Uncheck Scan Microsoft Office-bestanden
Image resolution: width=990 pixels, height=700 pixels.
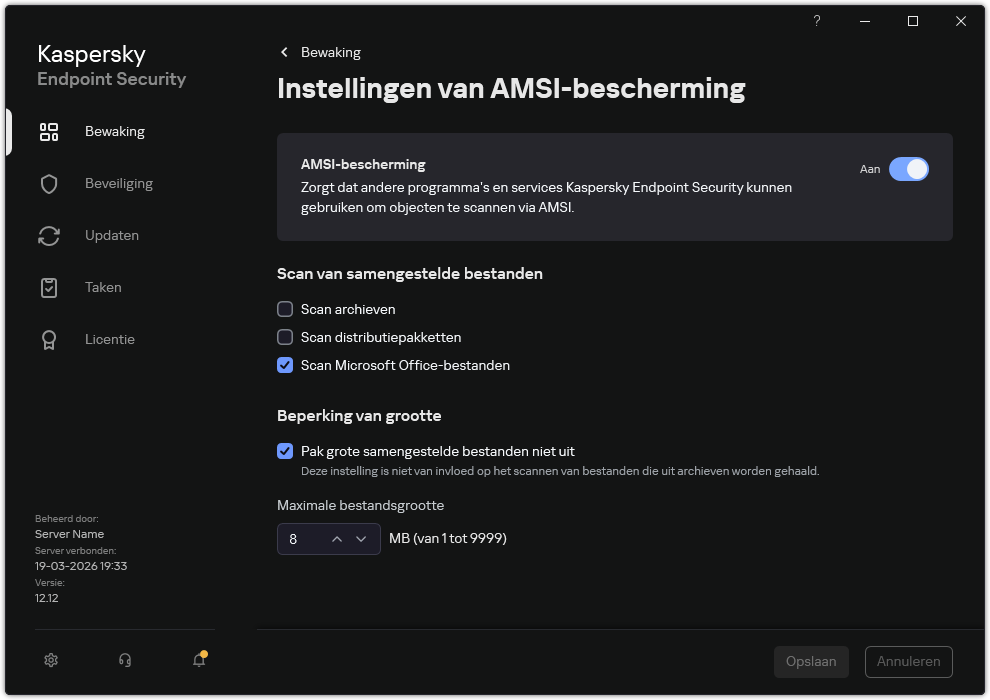coord(285,365)
